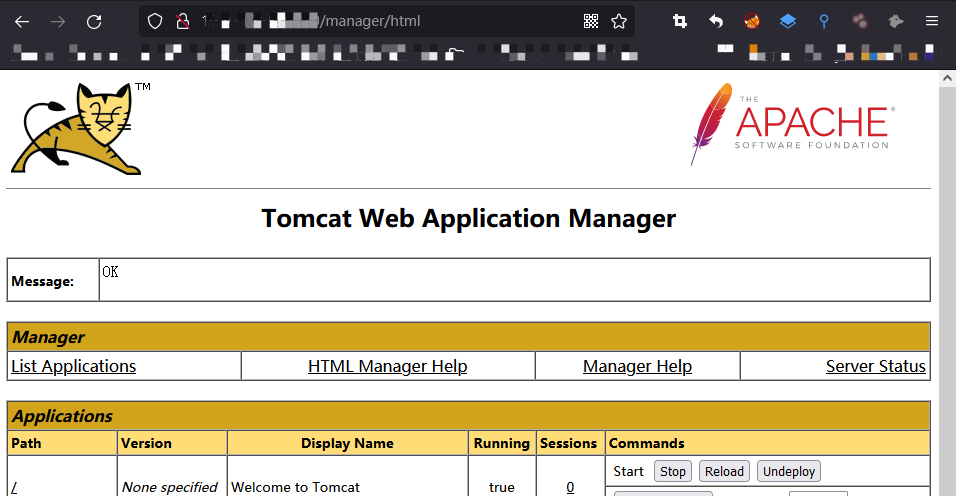Click the Display Name column header
The image size is (956, 496).
(348, 444)
